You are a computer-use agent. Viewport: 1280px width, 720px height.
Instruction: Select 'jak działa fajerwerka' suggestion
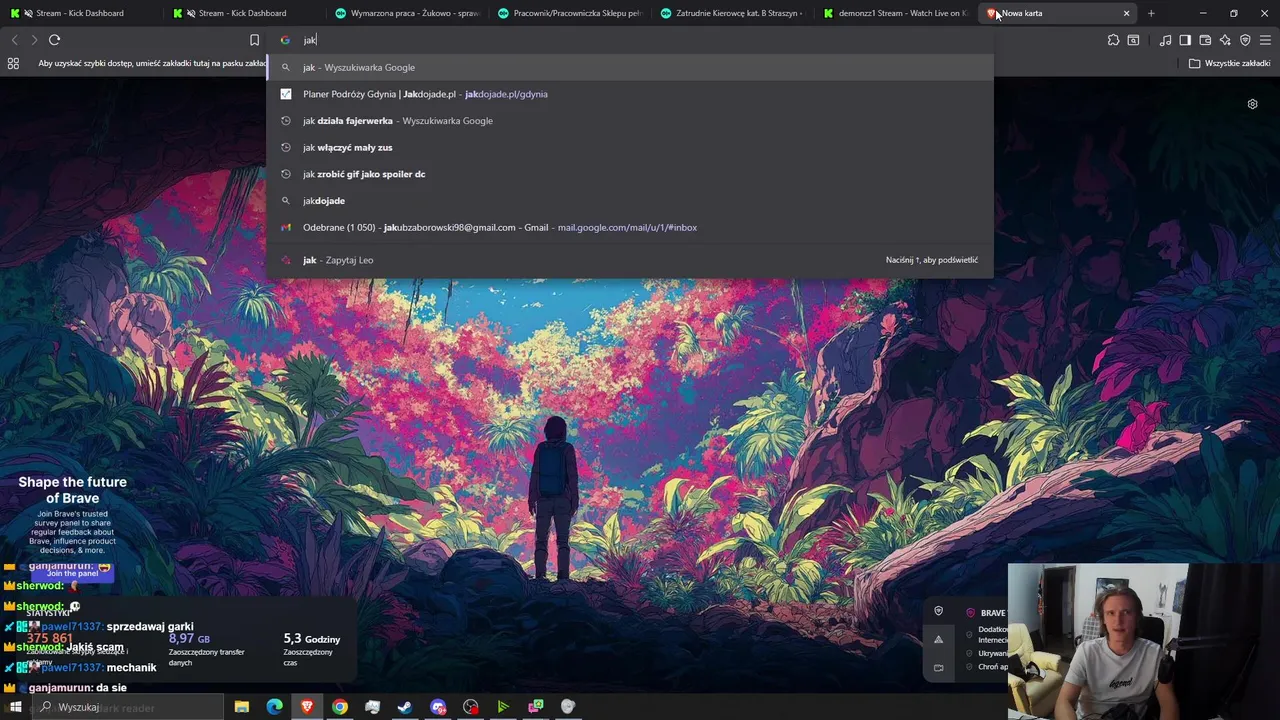coord(630,121)
